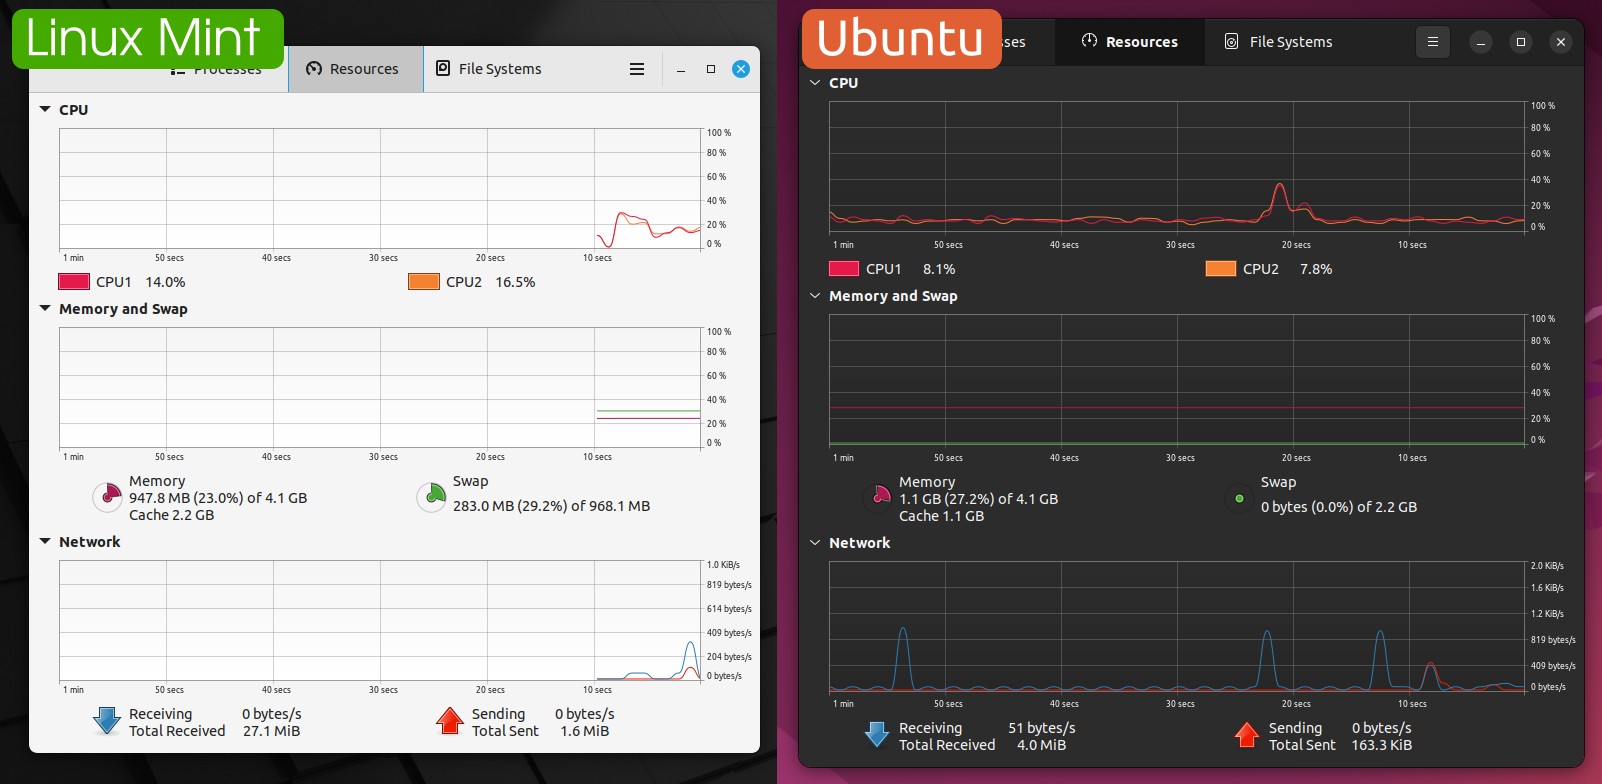Click CPU2 orange color swatch in Ubuntu window
The image size is (1602, 784).
tap(1221, 268)
